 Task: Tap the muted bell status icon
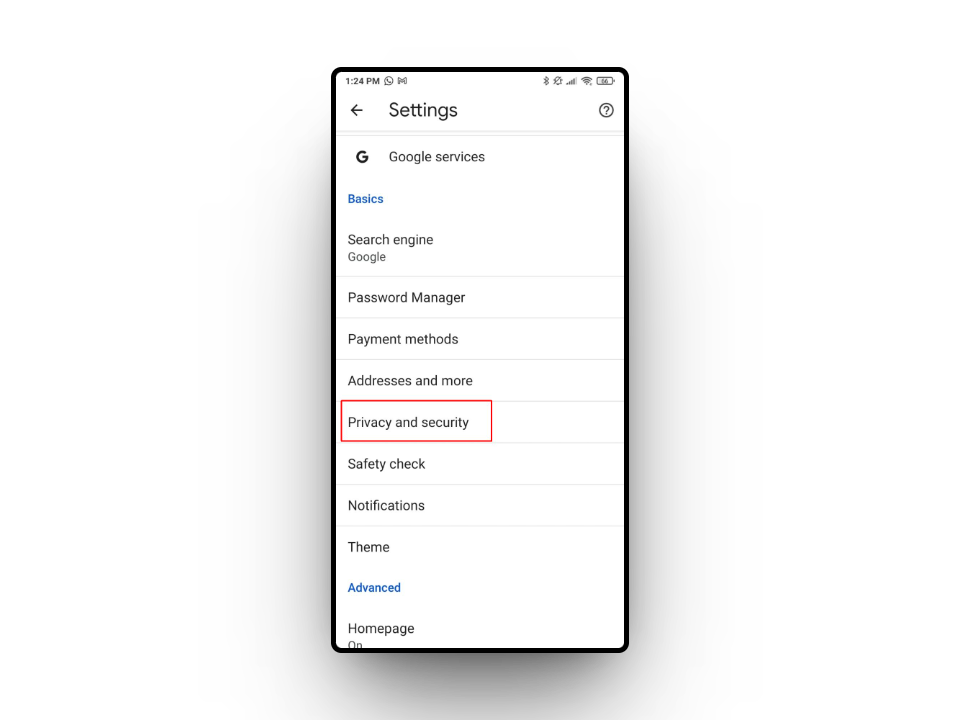(558, 81)
